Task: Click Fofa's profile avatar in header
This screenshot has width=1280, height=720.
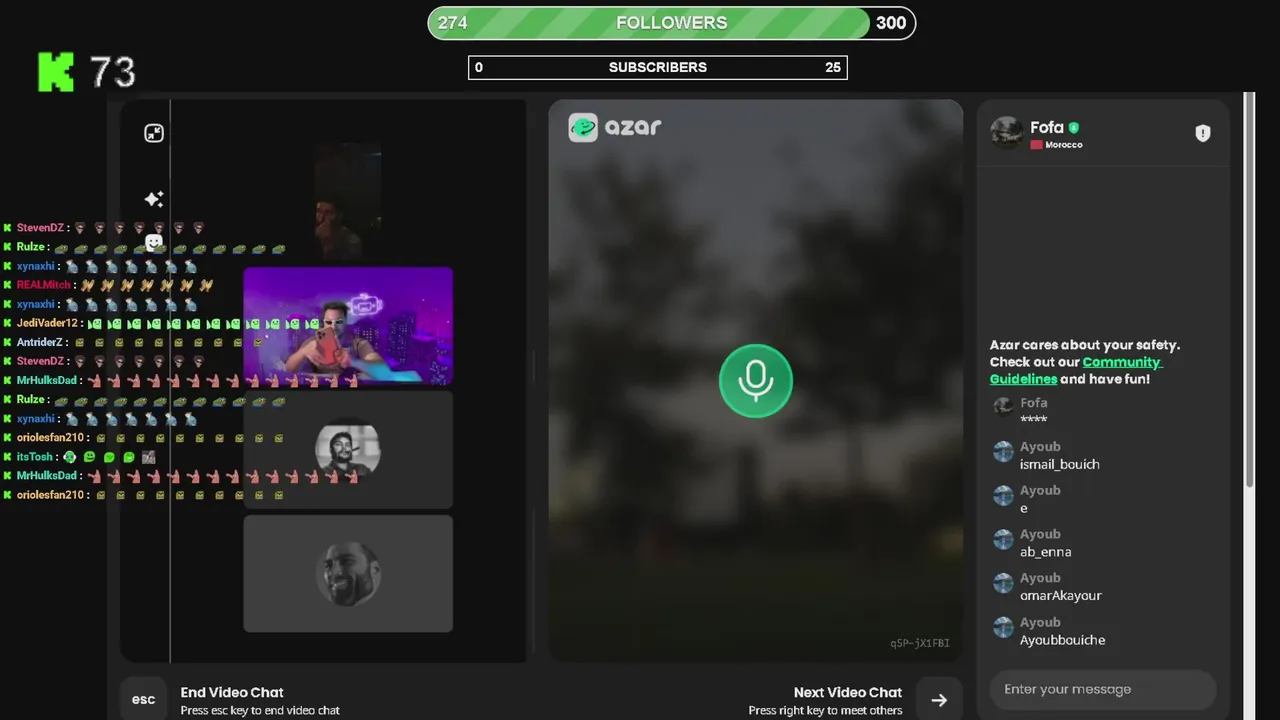Action: [1007, 133]
